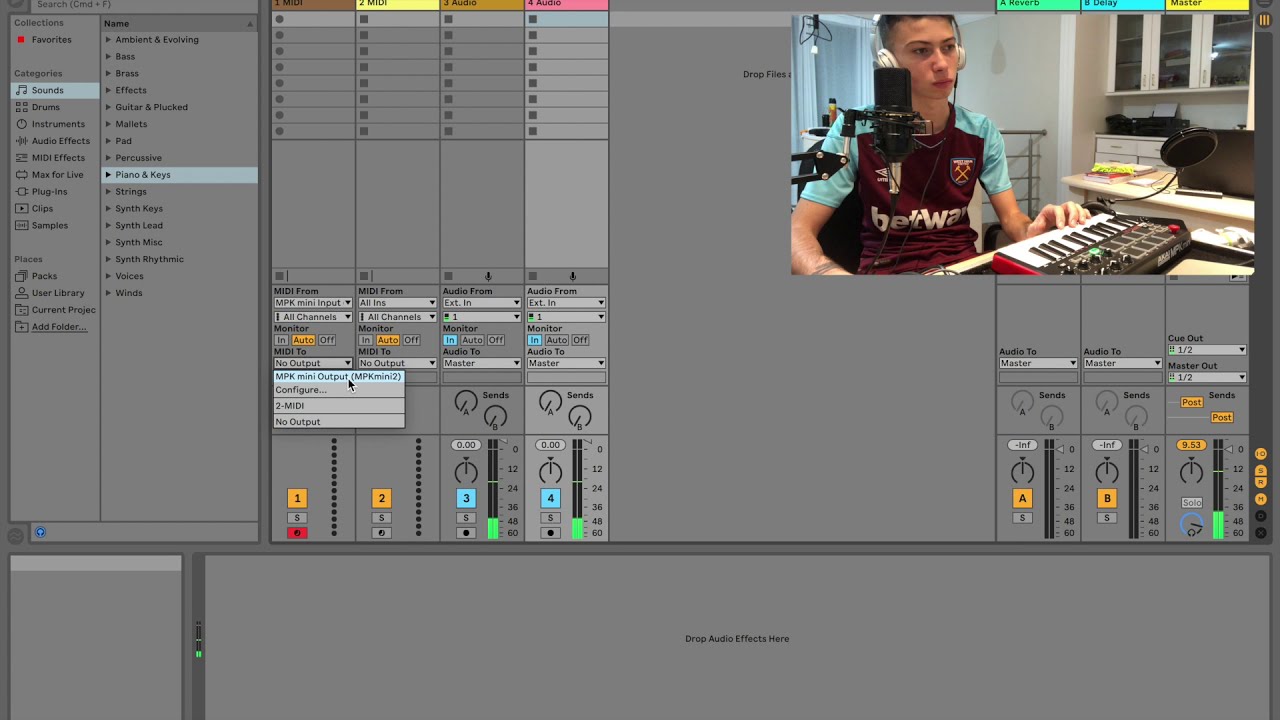Select the Sounds category in browser
Viewport: 1280px width, 720px height.
pyautogui.click(x=55, y=90)
